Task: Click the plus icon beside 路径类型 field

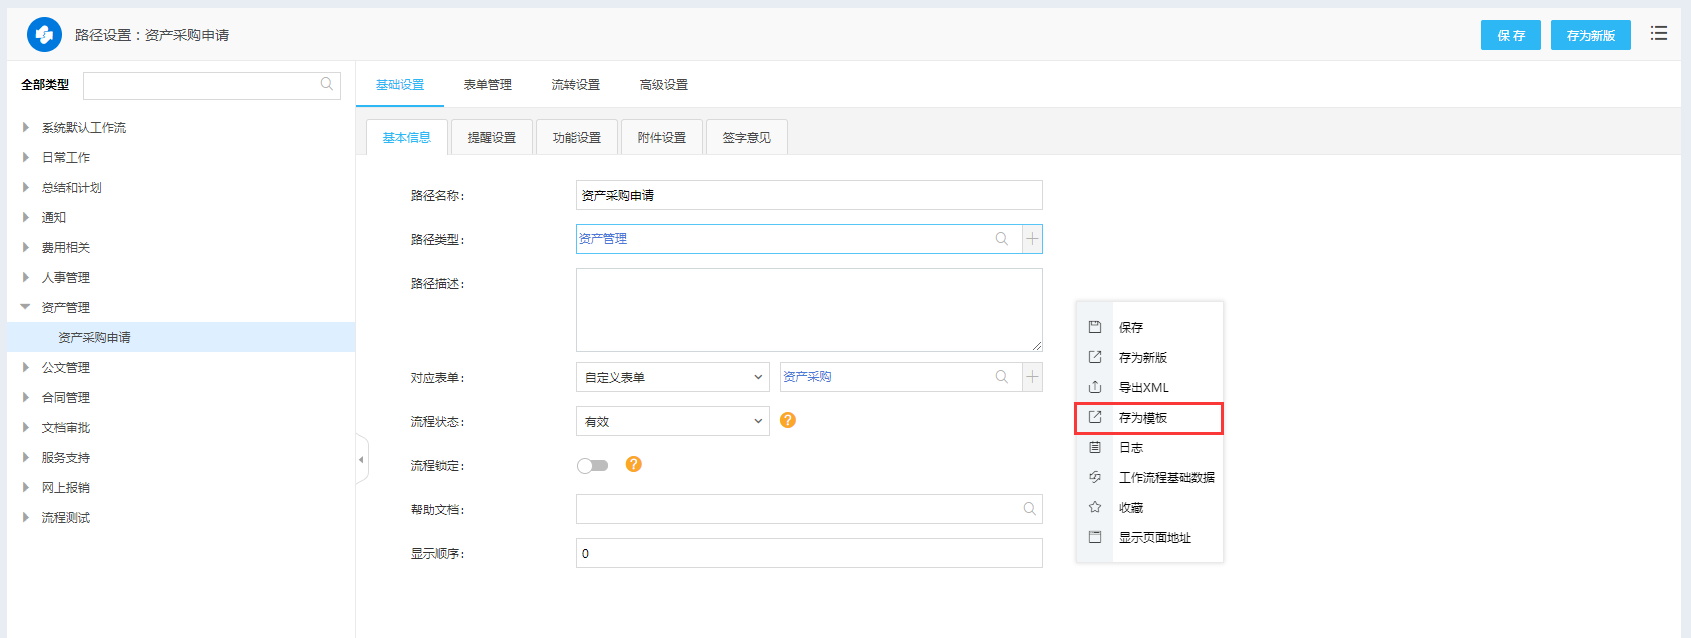Action: [x=1032, y=239]
